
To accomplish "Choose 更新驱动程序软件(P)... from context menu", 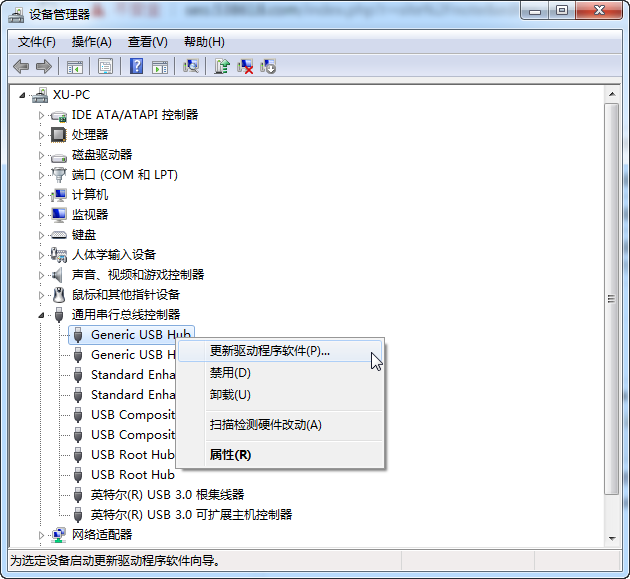I will pyautogui.click(x=280, y=351).
